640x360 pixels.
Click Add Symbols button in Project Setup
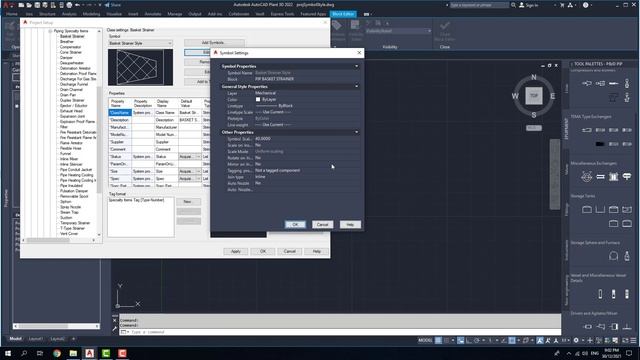click(214, 42)
